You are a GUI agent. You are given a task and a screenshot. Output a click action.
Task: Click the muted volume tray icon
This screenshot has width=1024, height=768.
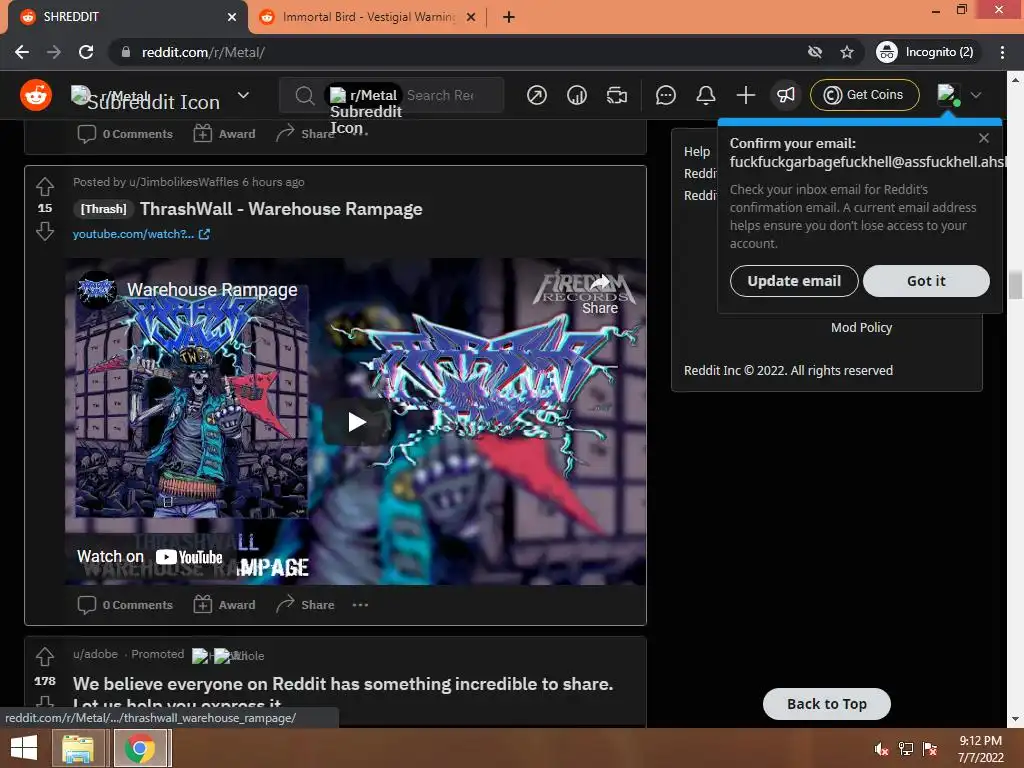click(882, 749)
